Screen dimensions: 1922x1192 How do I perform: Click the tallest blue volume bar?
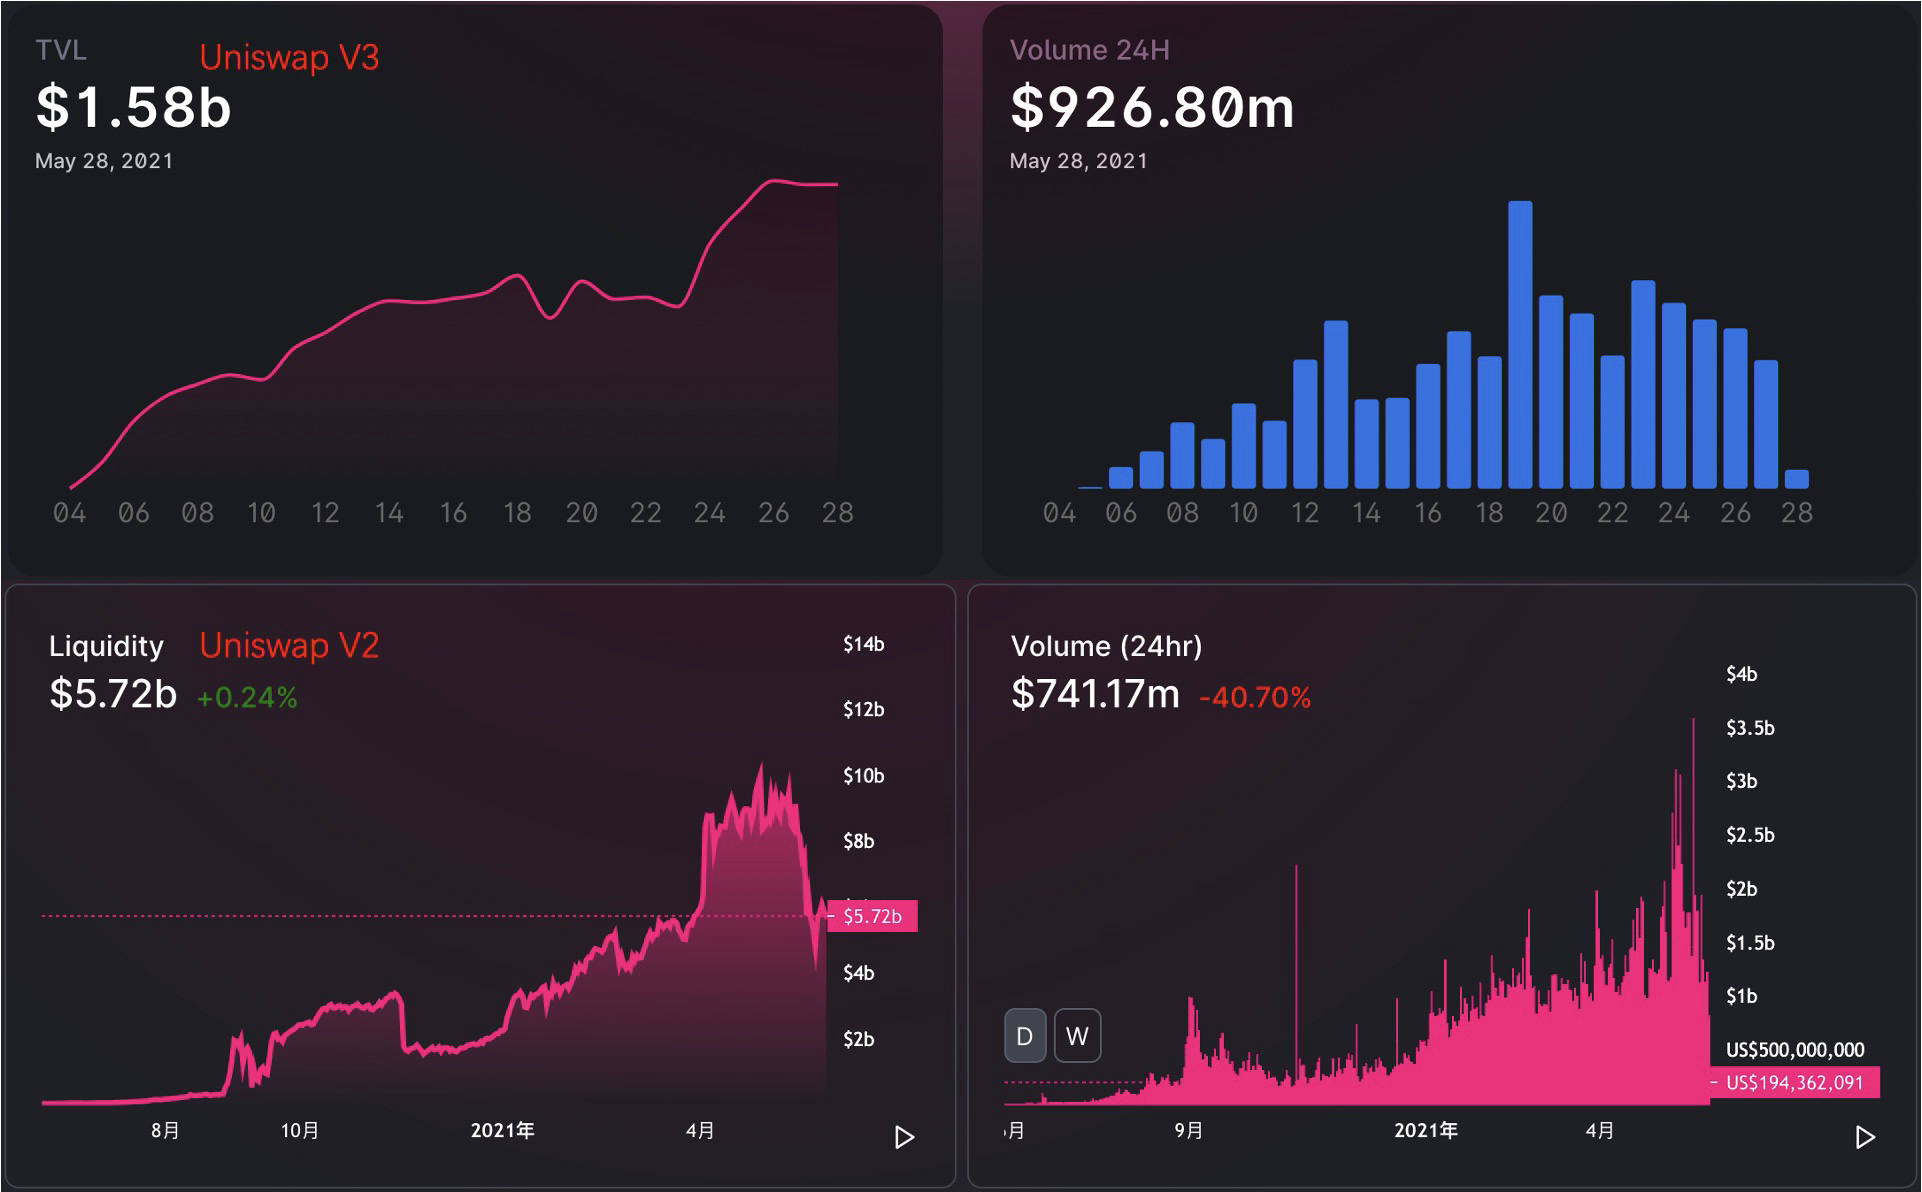click(x=1519, y=344)
